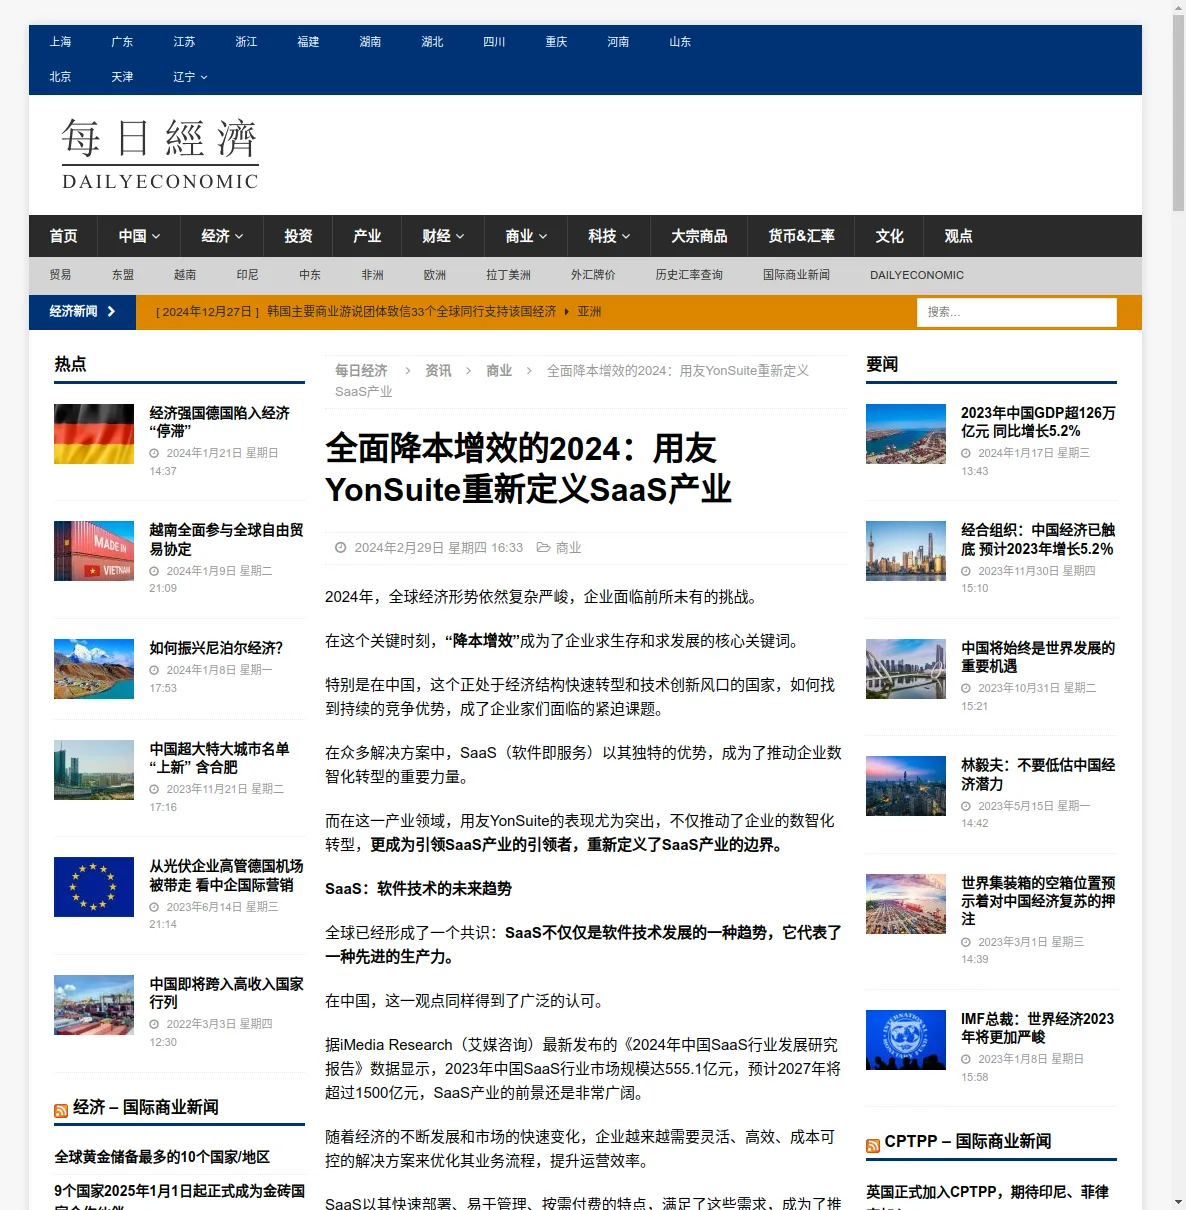Image resolution: width=1186 pixels, height=1210 pixels.
Task: Read 世界集装箱的空箱位置 article
Action: point(1038,901)
